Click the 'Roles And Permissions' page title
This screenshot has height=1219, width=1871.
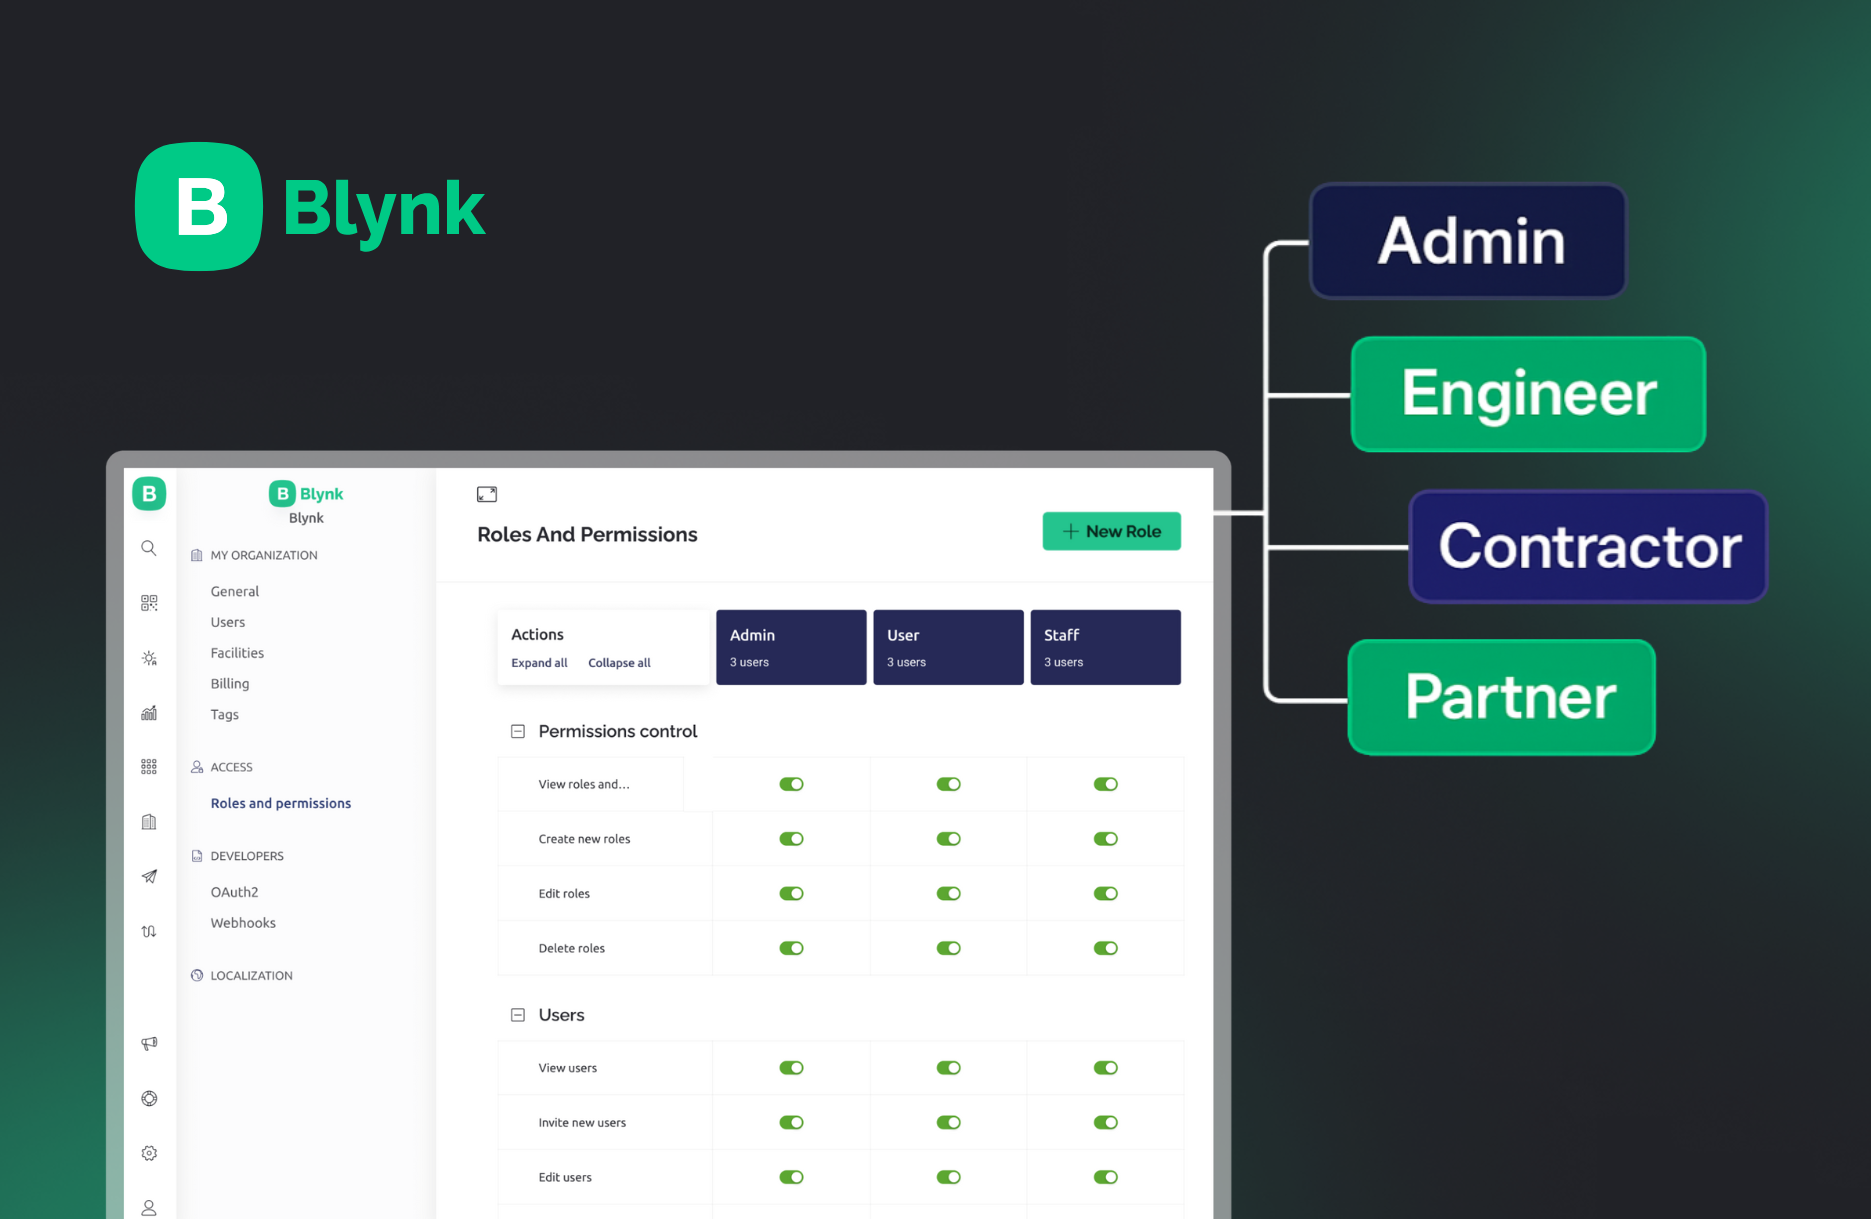click(587, 534)
